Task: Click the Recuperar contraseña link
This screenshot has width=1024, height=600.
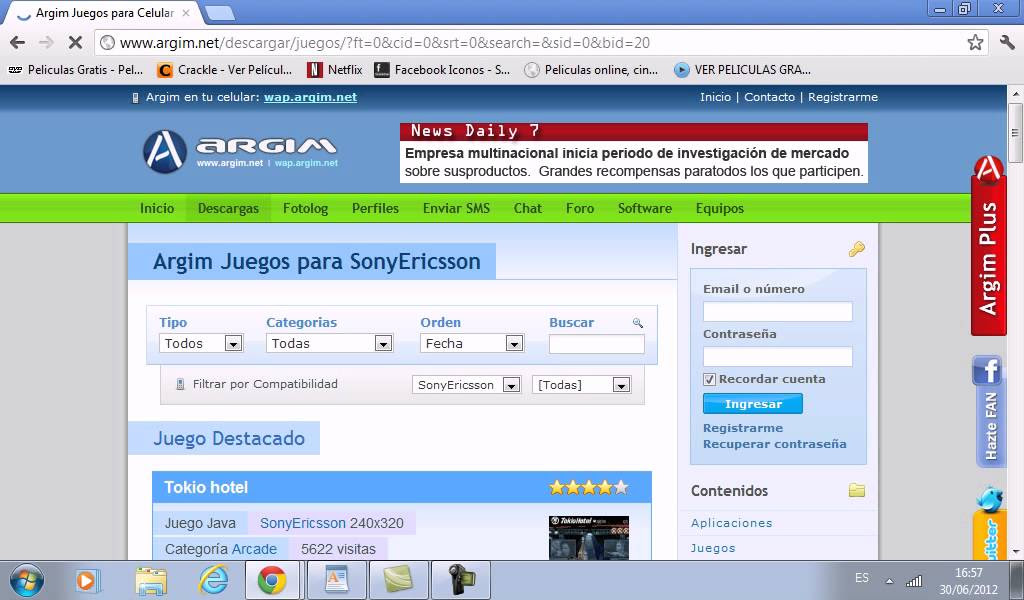Action: pyautogui.click(x=775, y=444)
